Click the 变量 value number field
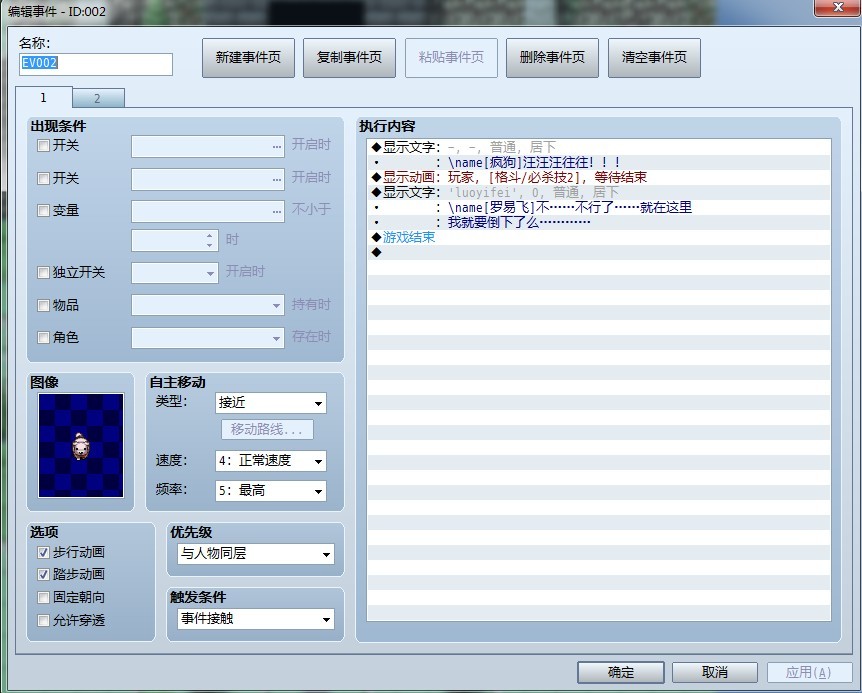 click(x=175, y=240)
